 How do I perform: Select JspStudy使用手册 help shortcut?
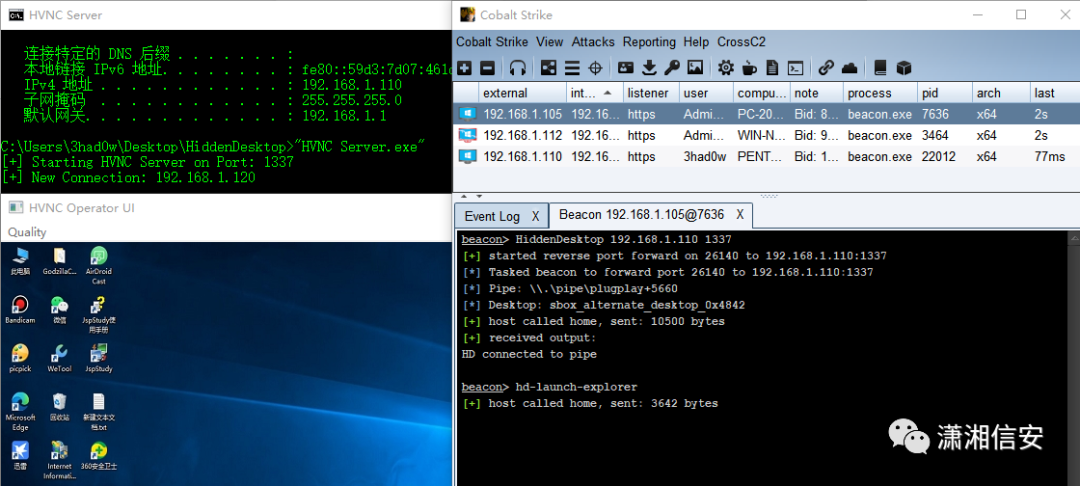tap(98, 314)
